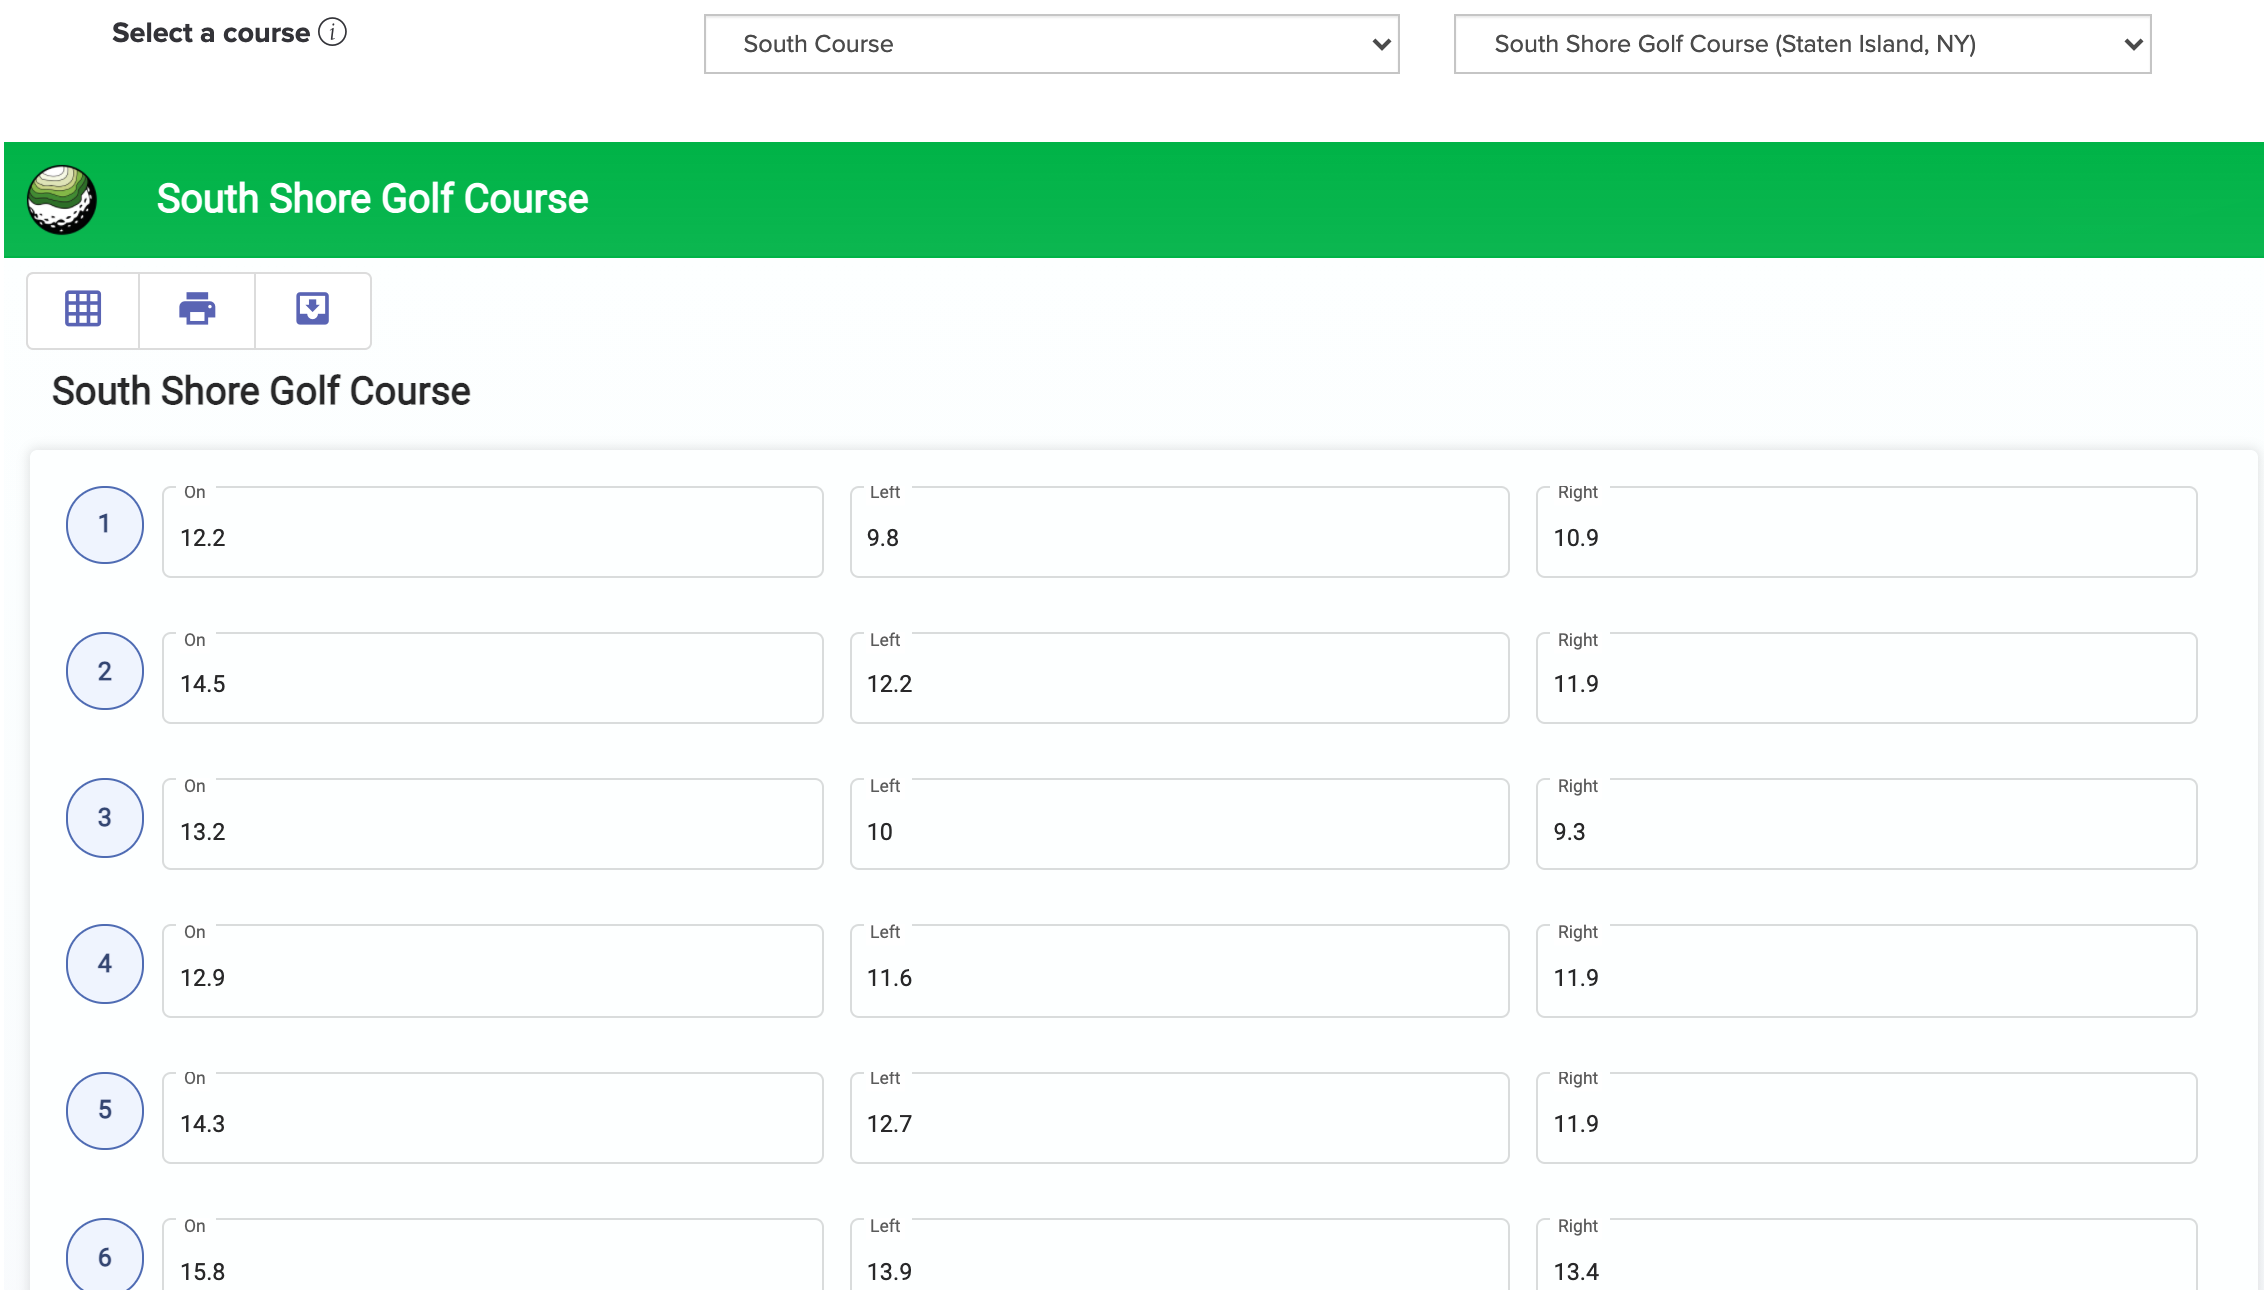Screen dimensions: 2264x1290
Task: Click hole 6 Left field with 13.9
Action: pos(1179,1255)
